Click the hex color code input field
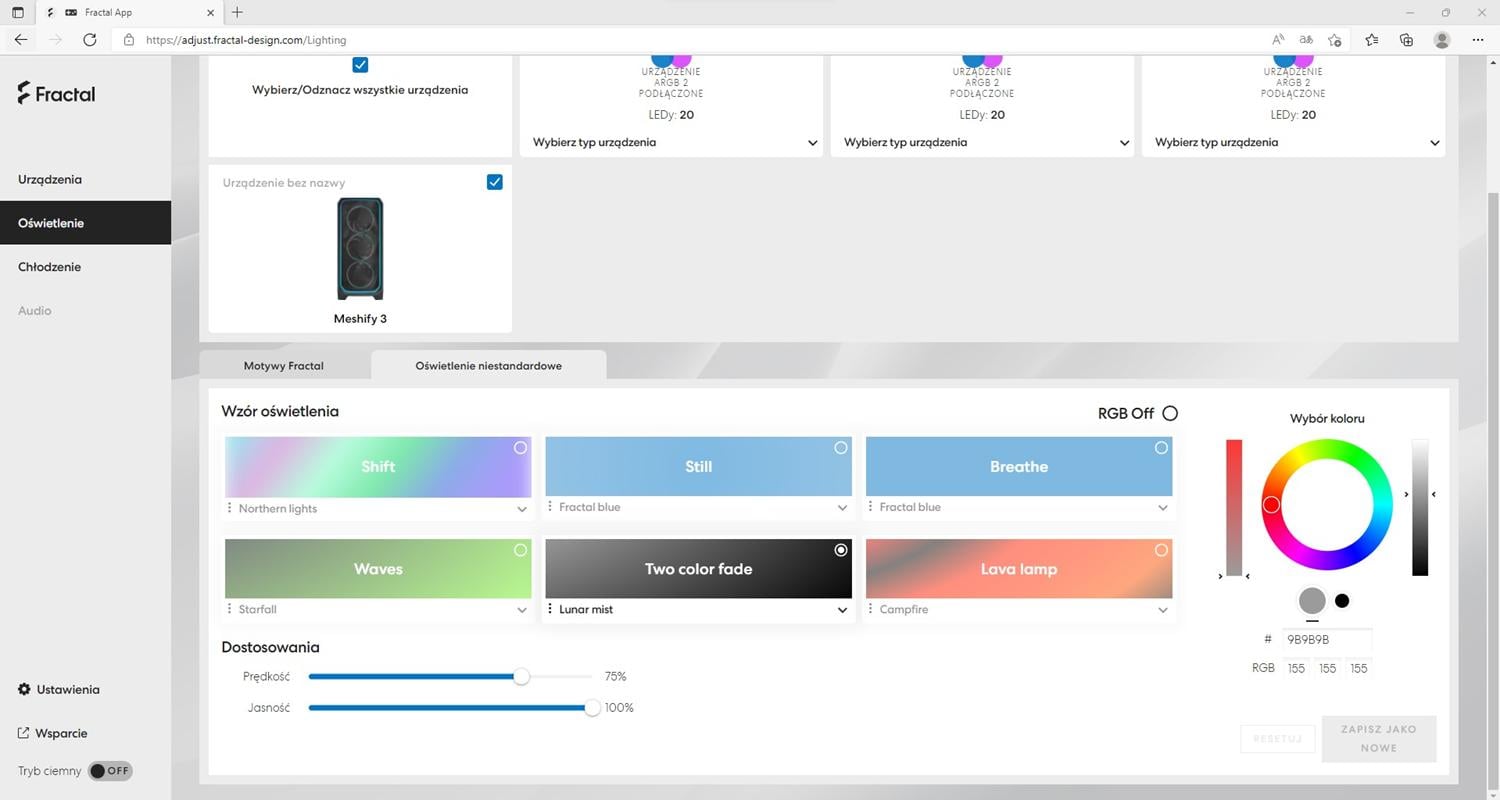This screenshot has width=1500, height=800. tap(1326, 640)
